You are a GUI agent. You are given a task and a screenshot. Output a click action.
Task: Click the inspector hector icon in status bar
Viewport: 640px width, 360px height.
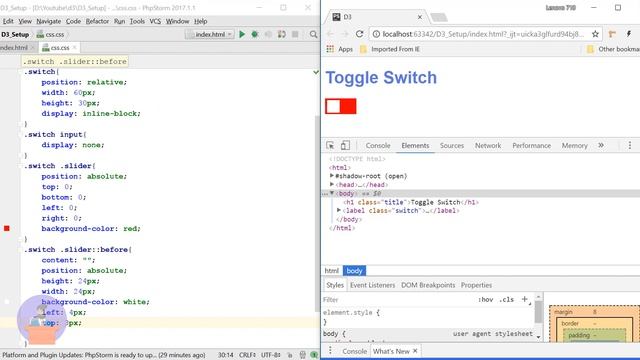tap(302, 355)
